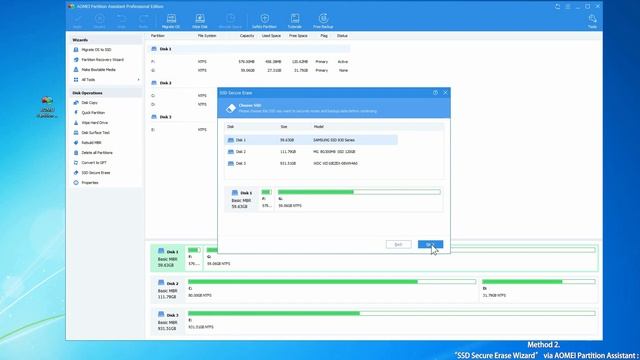Click the Next button in the dialog
The height and width of the screenshot is (360, 640).
tap(430, 244)
